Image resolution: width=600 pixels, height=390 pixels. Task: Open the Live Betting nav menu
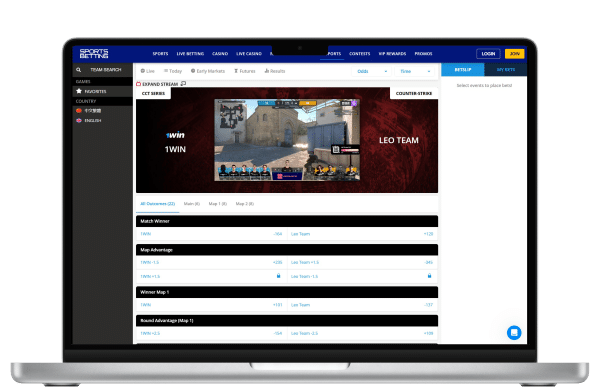point(190,54)
